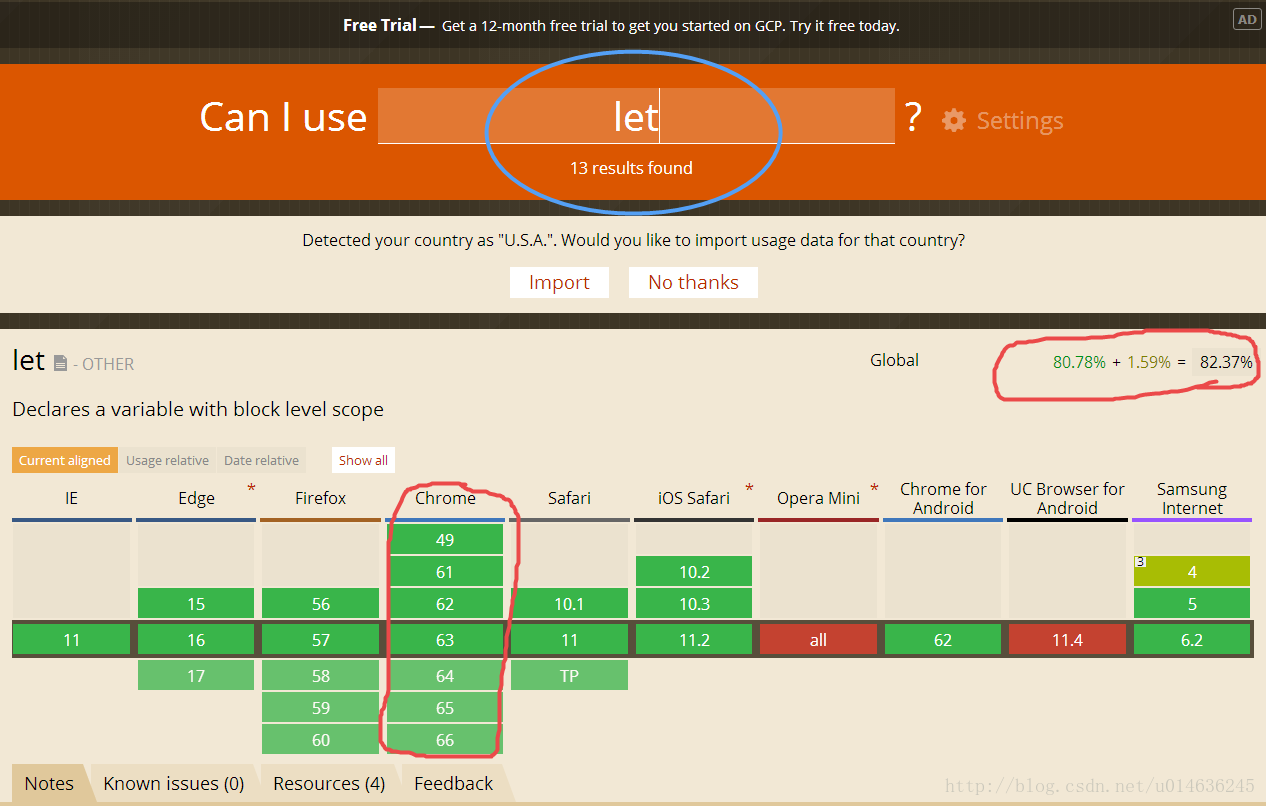The image size is (1266, 806).
Task: Click the IE 11 support cell
Action: point(71,640)
